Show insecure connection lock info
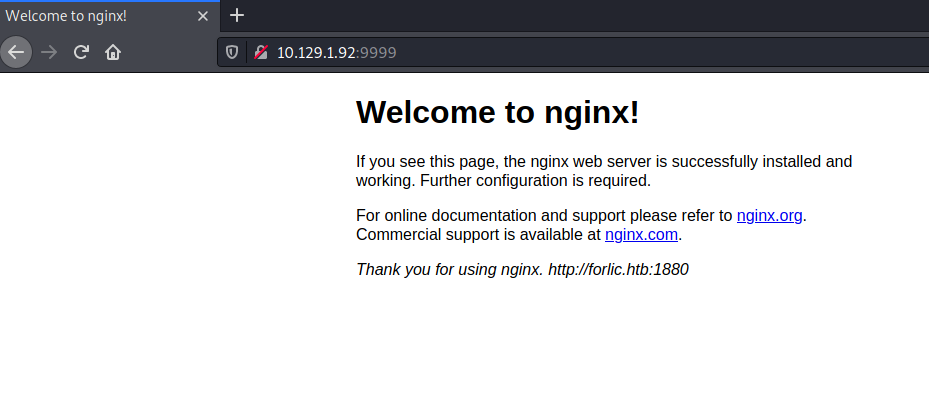 pyautogui.click(x=260, y=53)
